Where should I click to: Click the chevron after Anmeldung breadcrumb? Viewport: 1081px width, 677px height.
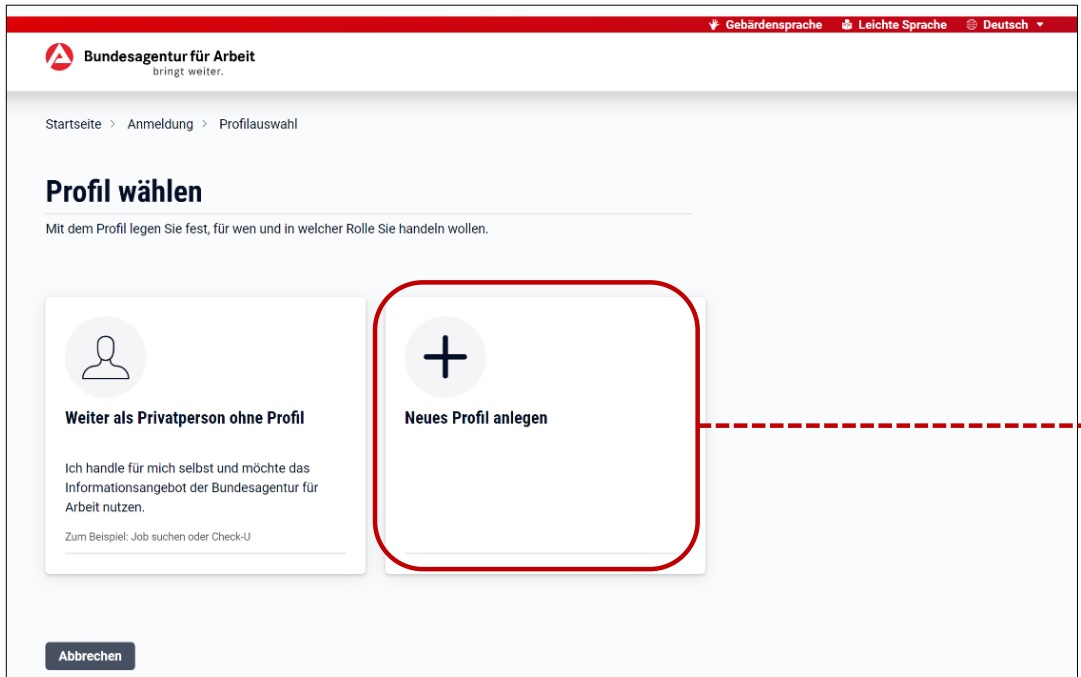click(206, 124)
